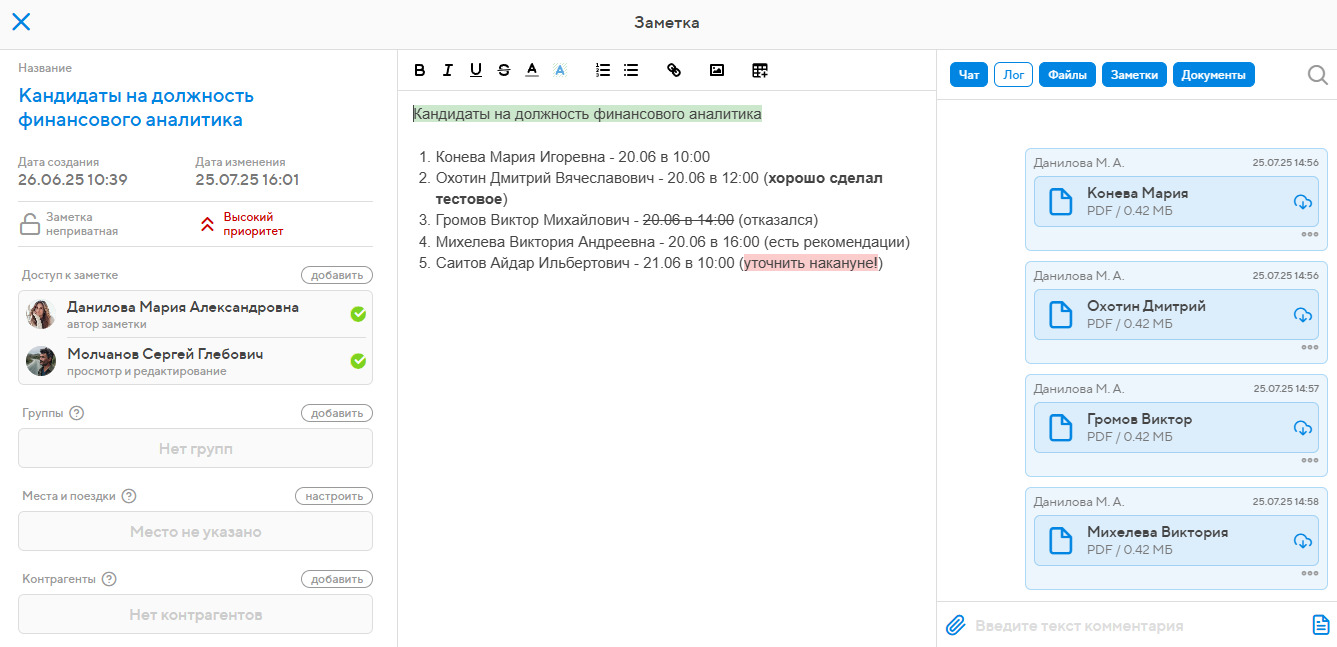The height and width of the screenshot is (647, 1337).
Task: Apply italic formatting in the editor toolbar
Action: (448, 70)
